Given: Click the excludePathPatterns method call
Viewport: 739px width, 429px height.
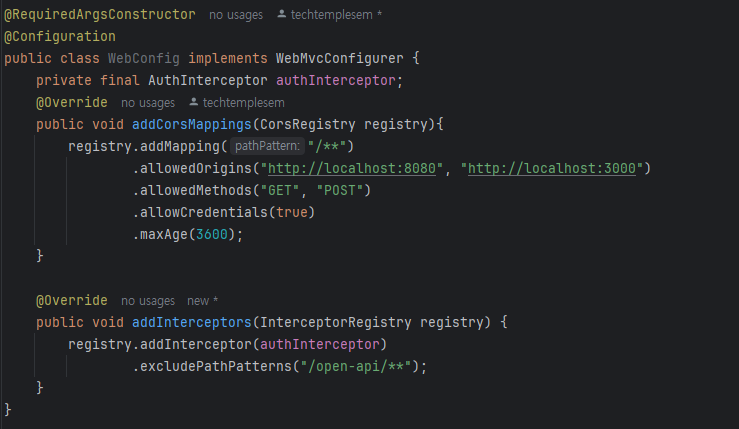Looking at the screenshot, I should pos(216,366).
